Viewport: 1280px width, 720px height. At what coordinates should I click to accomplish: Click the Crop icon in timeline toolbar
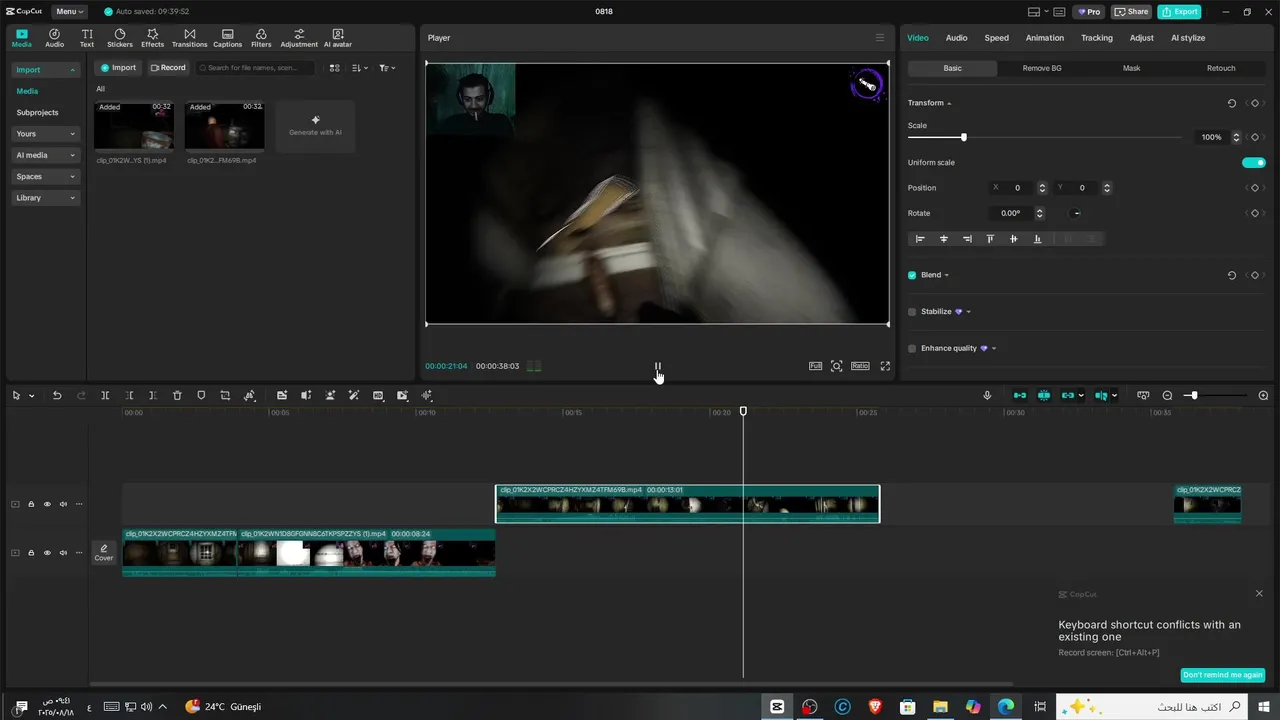coord(225,396)
